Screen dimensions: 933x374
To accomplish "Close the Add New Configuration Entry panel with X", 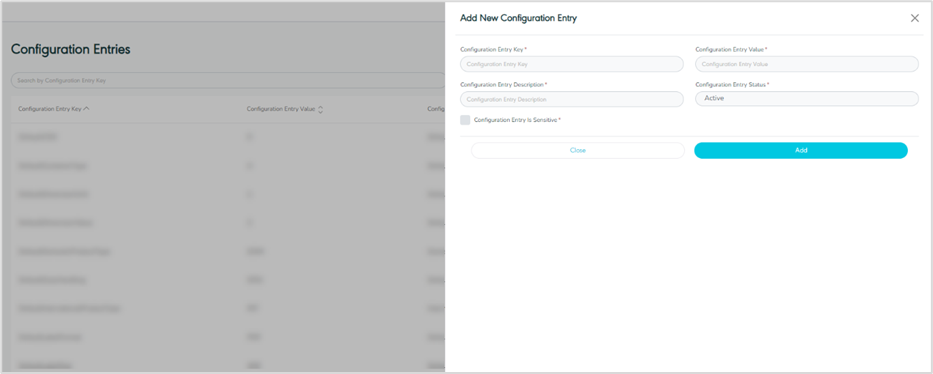I will pyautogui.click(x=915, y=18).
